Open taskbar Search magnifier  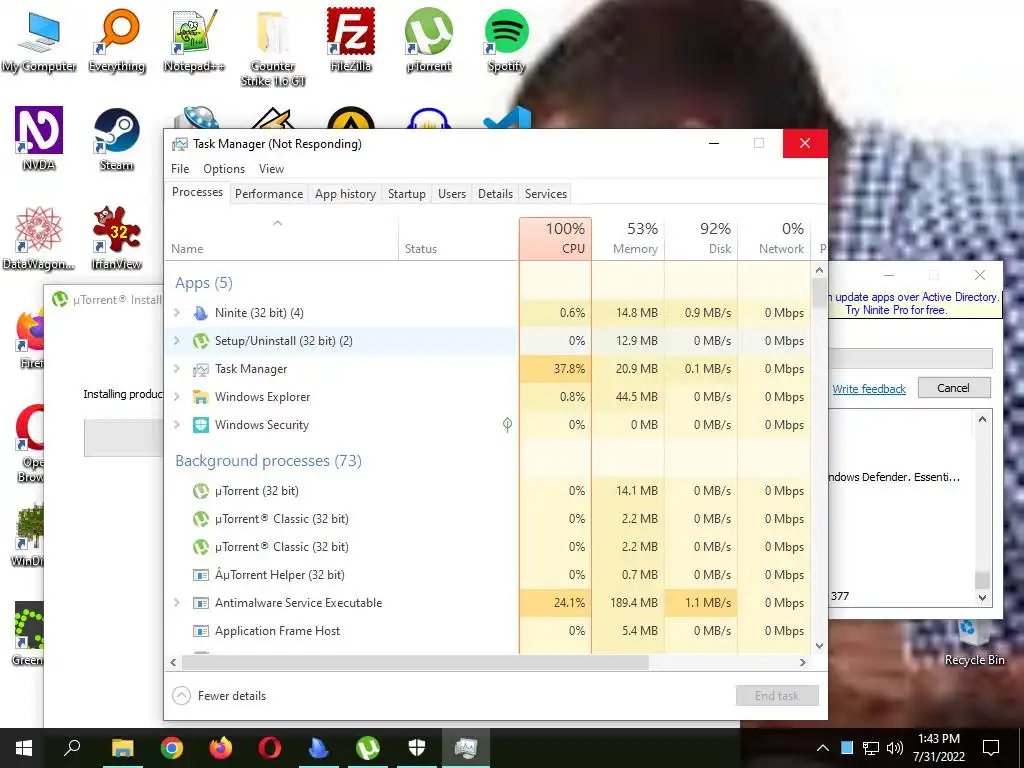click(72, 748)
